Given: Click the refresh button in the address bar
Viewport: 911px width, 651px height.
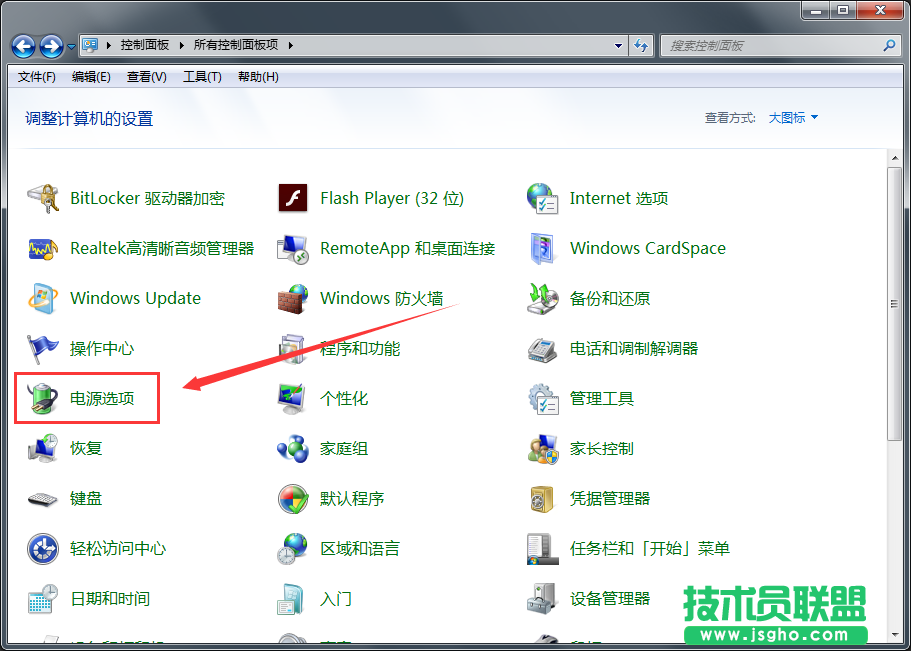Looking at the screenshot, I should pos(641,45).
